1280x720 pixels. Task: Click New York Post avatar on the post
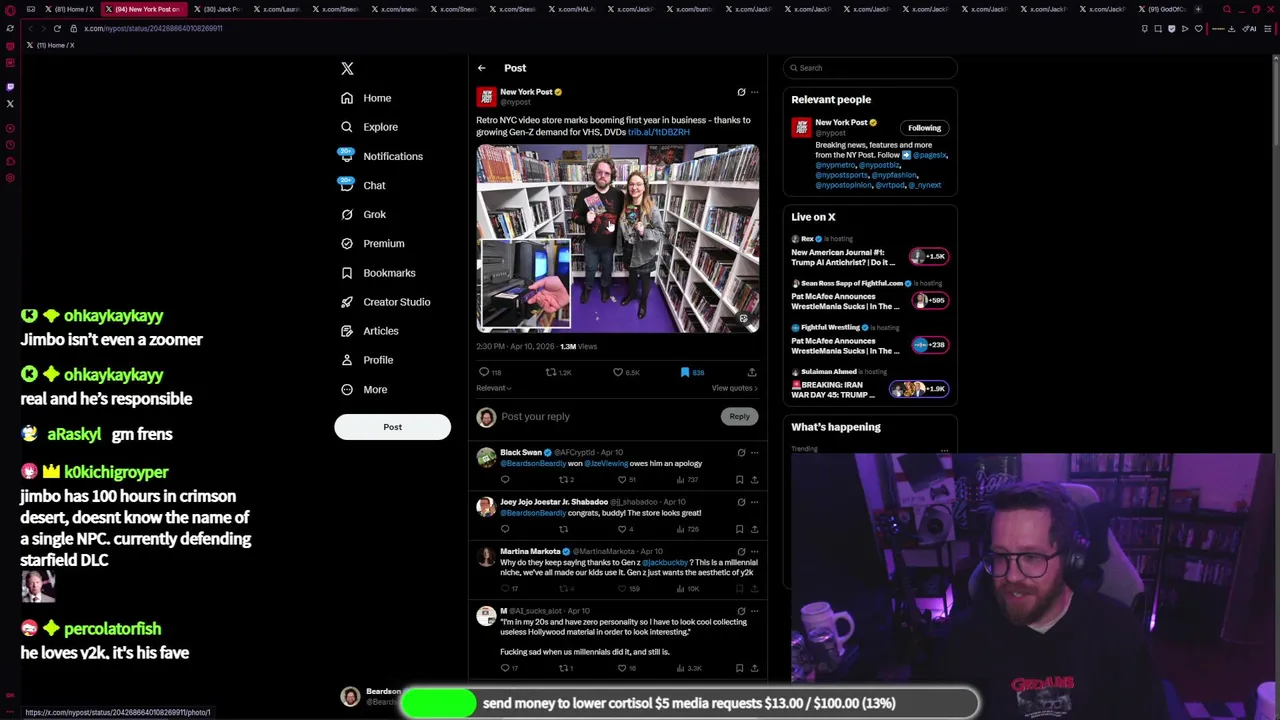486,96
